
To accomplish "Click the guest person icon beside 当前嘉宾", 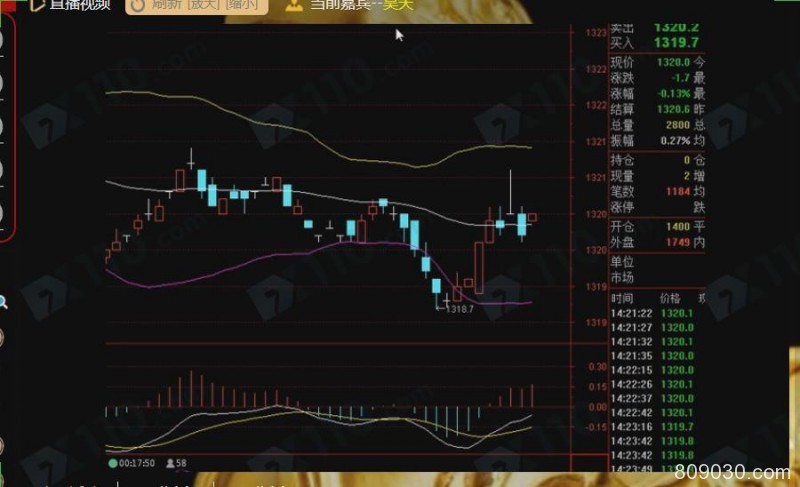I will click(293, 5).
